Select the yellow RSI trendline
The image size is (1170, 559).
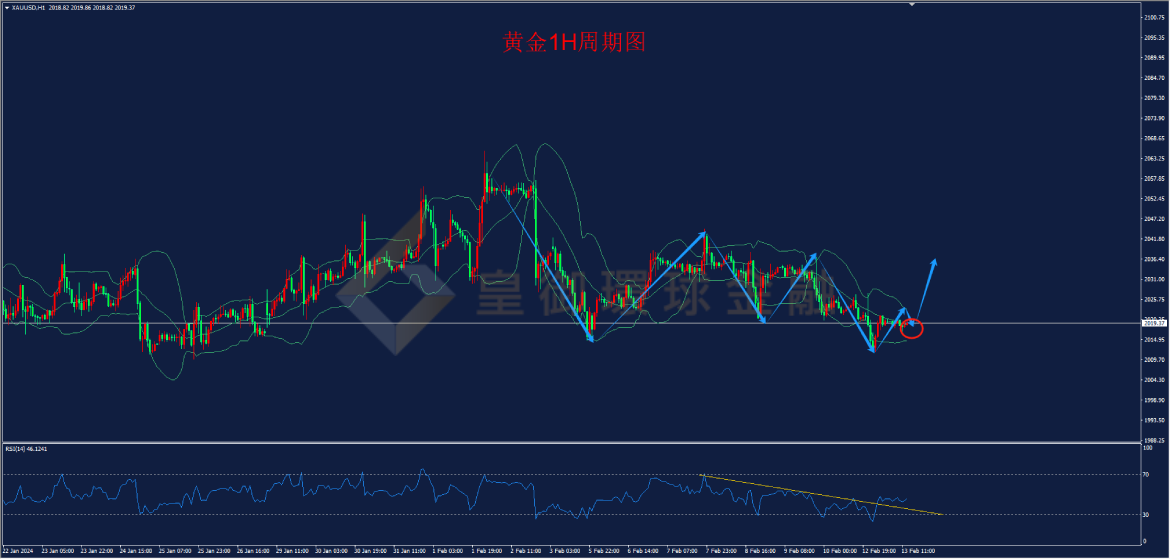click(x=821, y=494)
